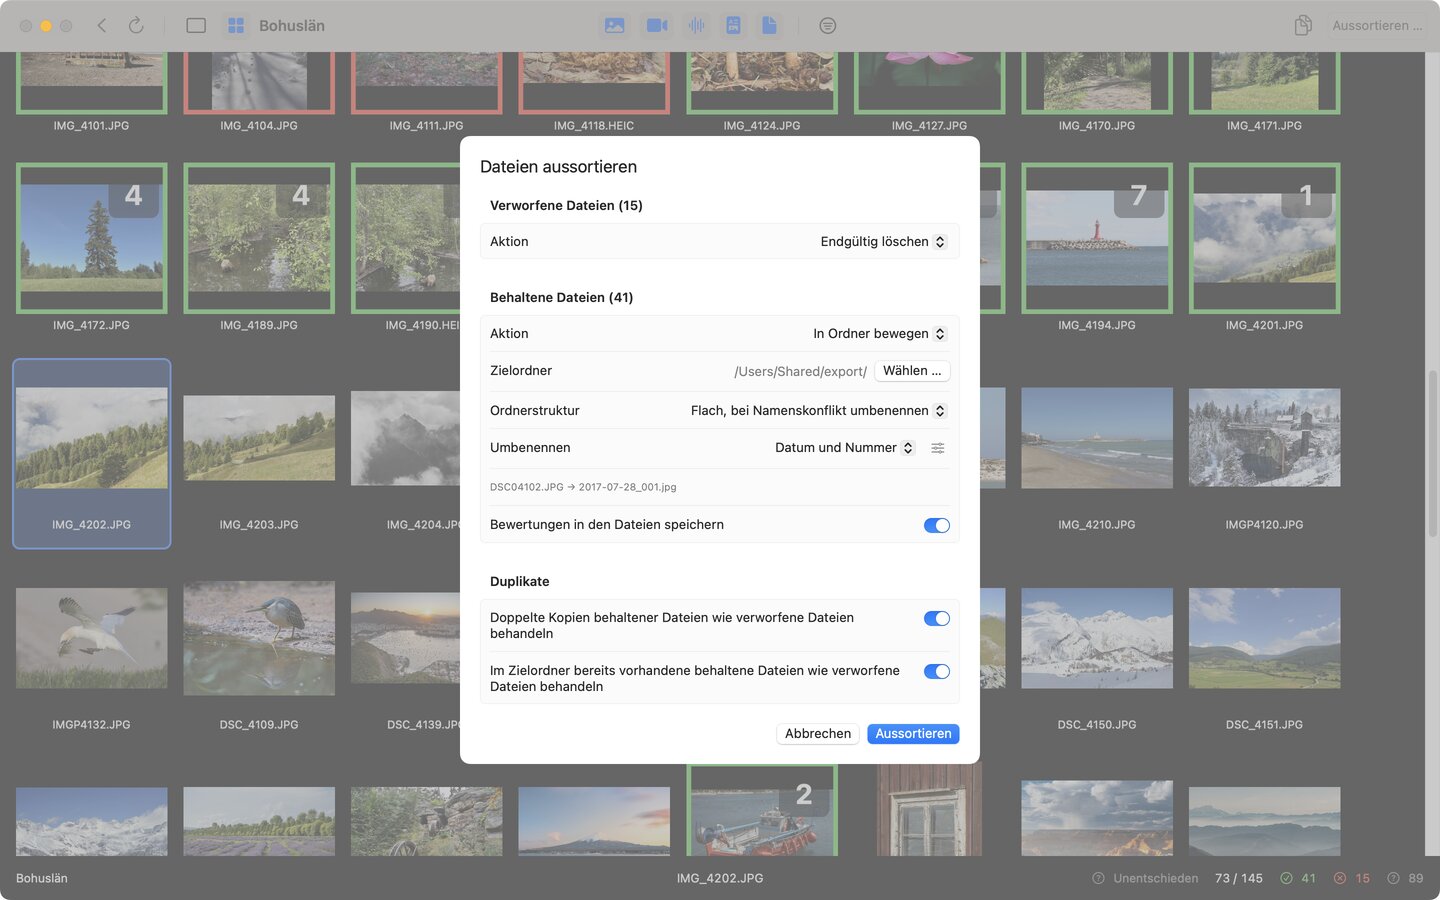Click the Duplikate section heading
Viewport: 1440px width, 900px height.
520,582
